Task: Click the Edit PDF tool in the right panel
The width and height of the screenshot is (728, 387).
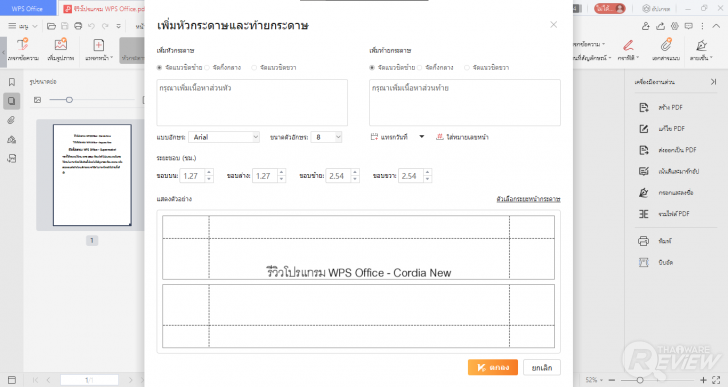Action: pyautogui.click(x=663, y=129)
